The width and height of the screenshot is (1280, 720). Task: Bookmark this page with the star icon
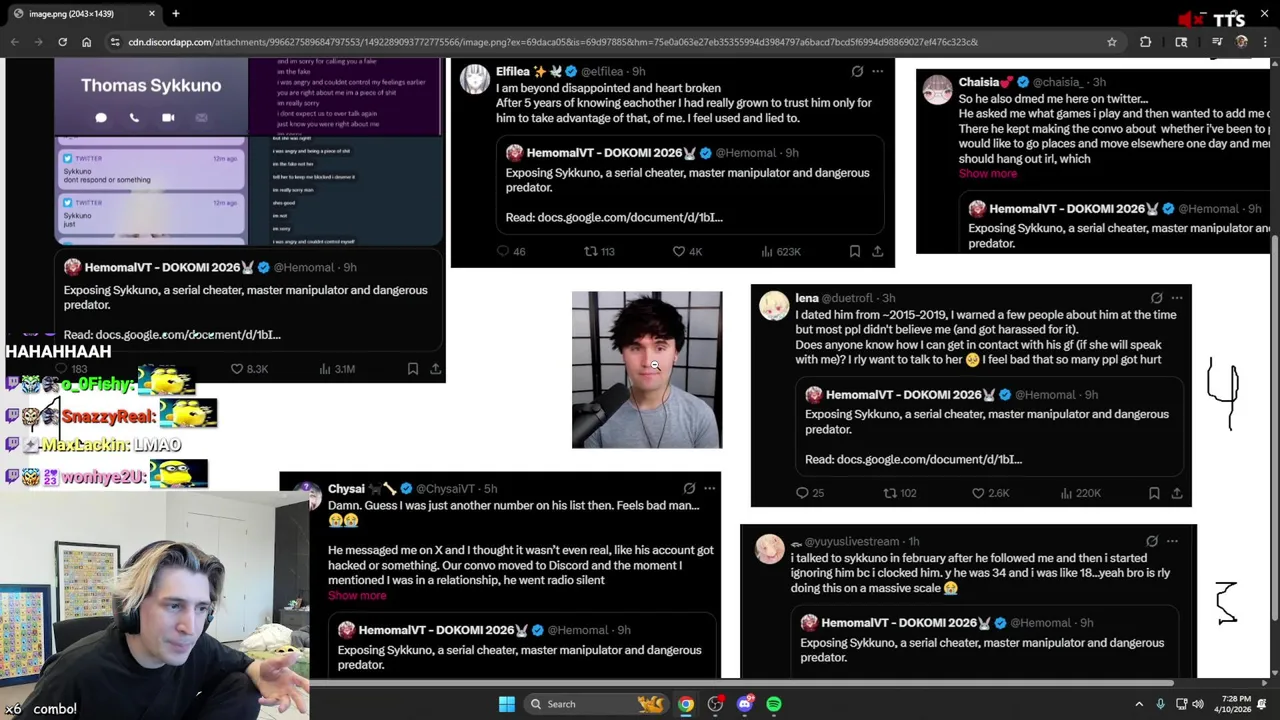pyautogui.click(x=1111, y=42)
